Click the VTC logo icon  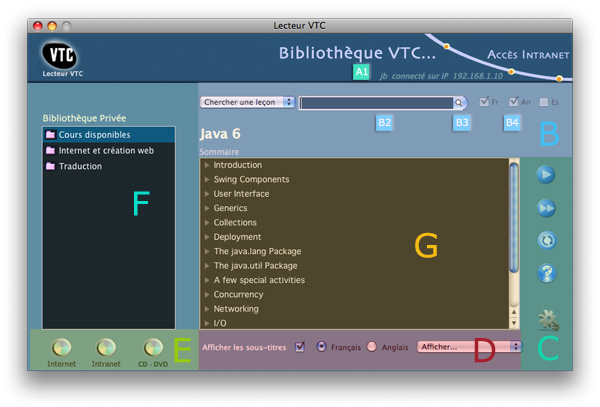(59, 55)
